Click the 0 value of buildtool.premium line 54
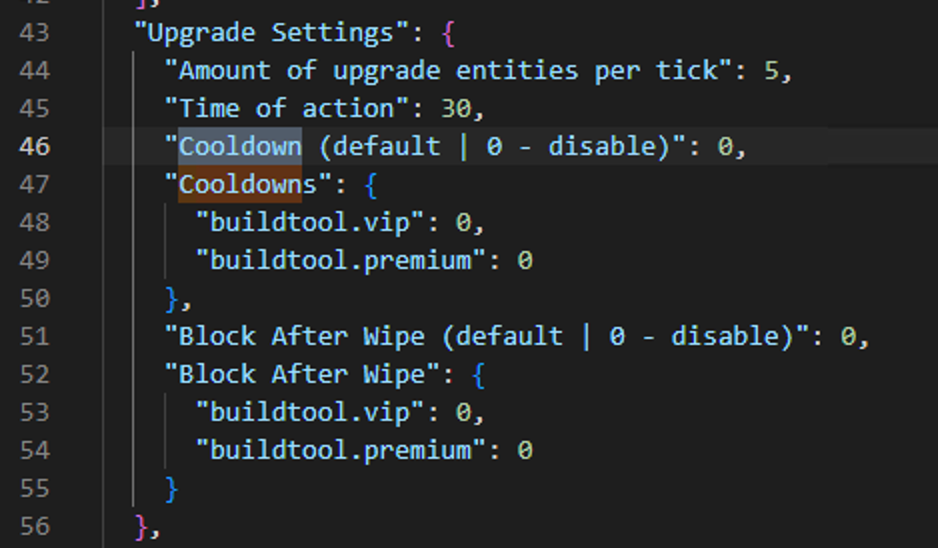 (x=525, y=450)
